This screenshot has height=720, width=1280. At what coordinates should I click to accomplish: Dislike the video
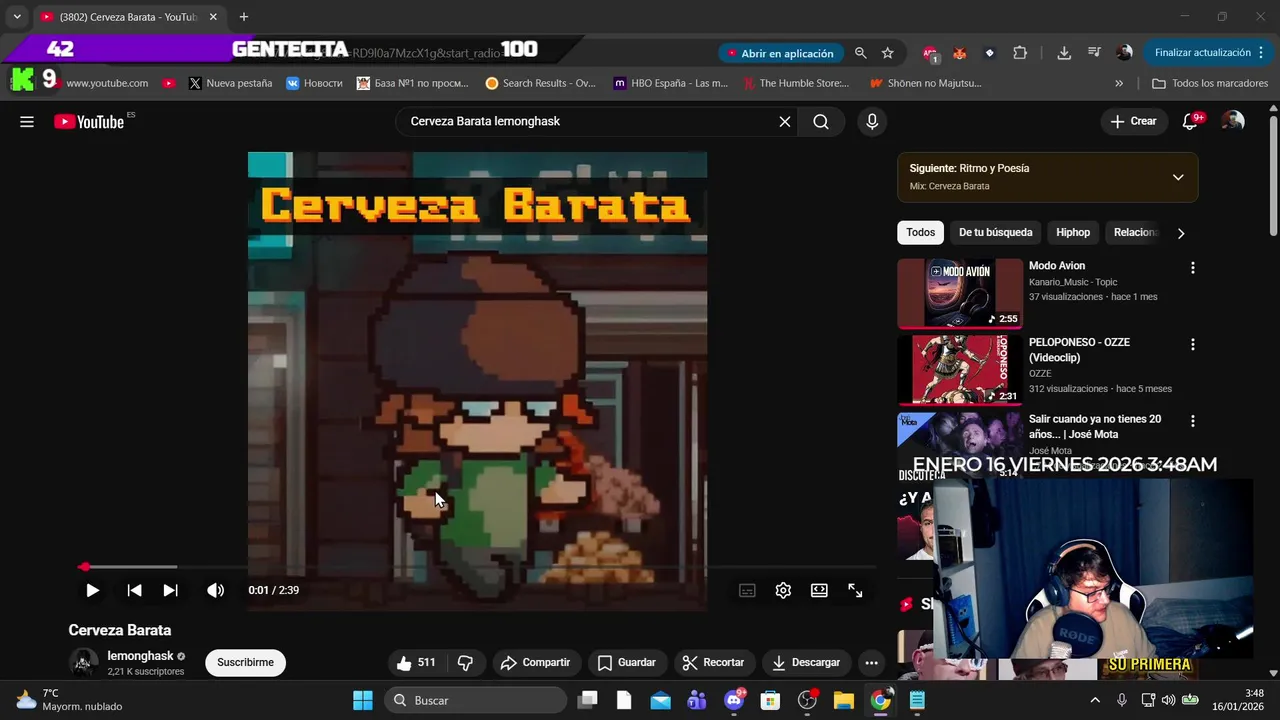pyautogui.click(x=465, y=662)
